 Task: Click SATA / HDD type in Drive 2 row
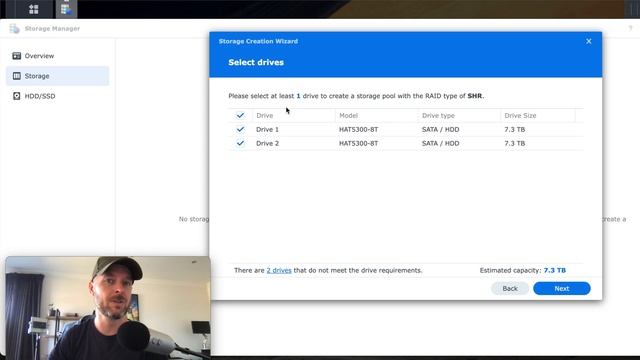pyautogui.click(x=440, y=143)
